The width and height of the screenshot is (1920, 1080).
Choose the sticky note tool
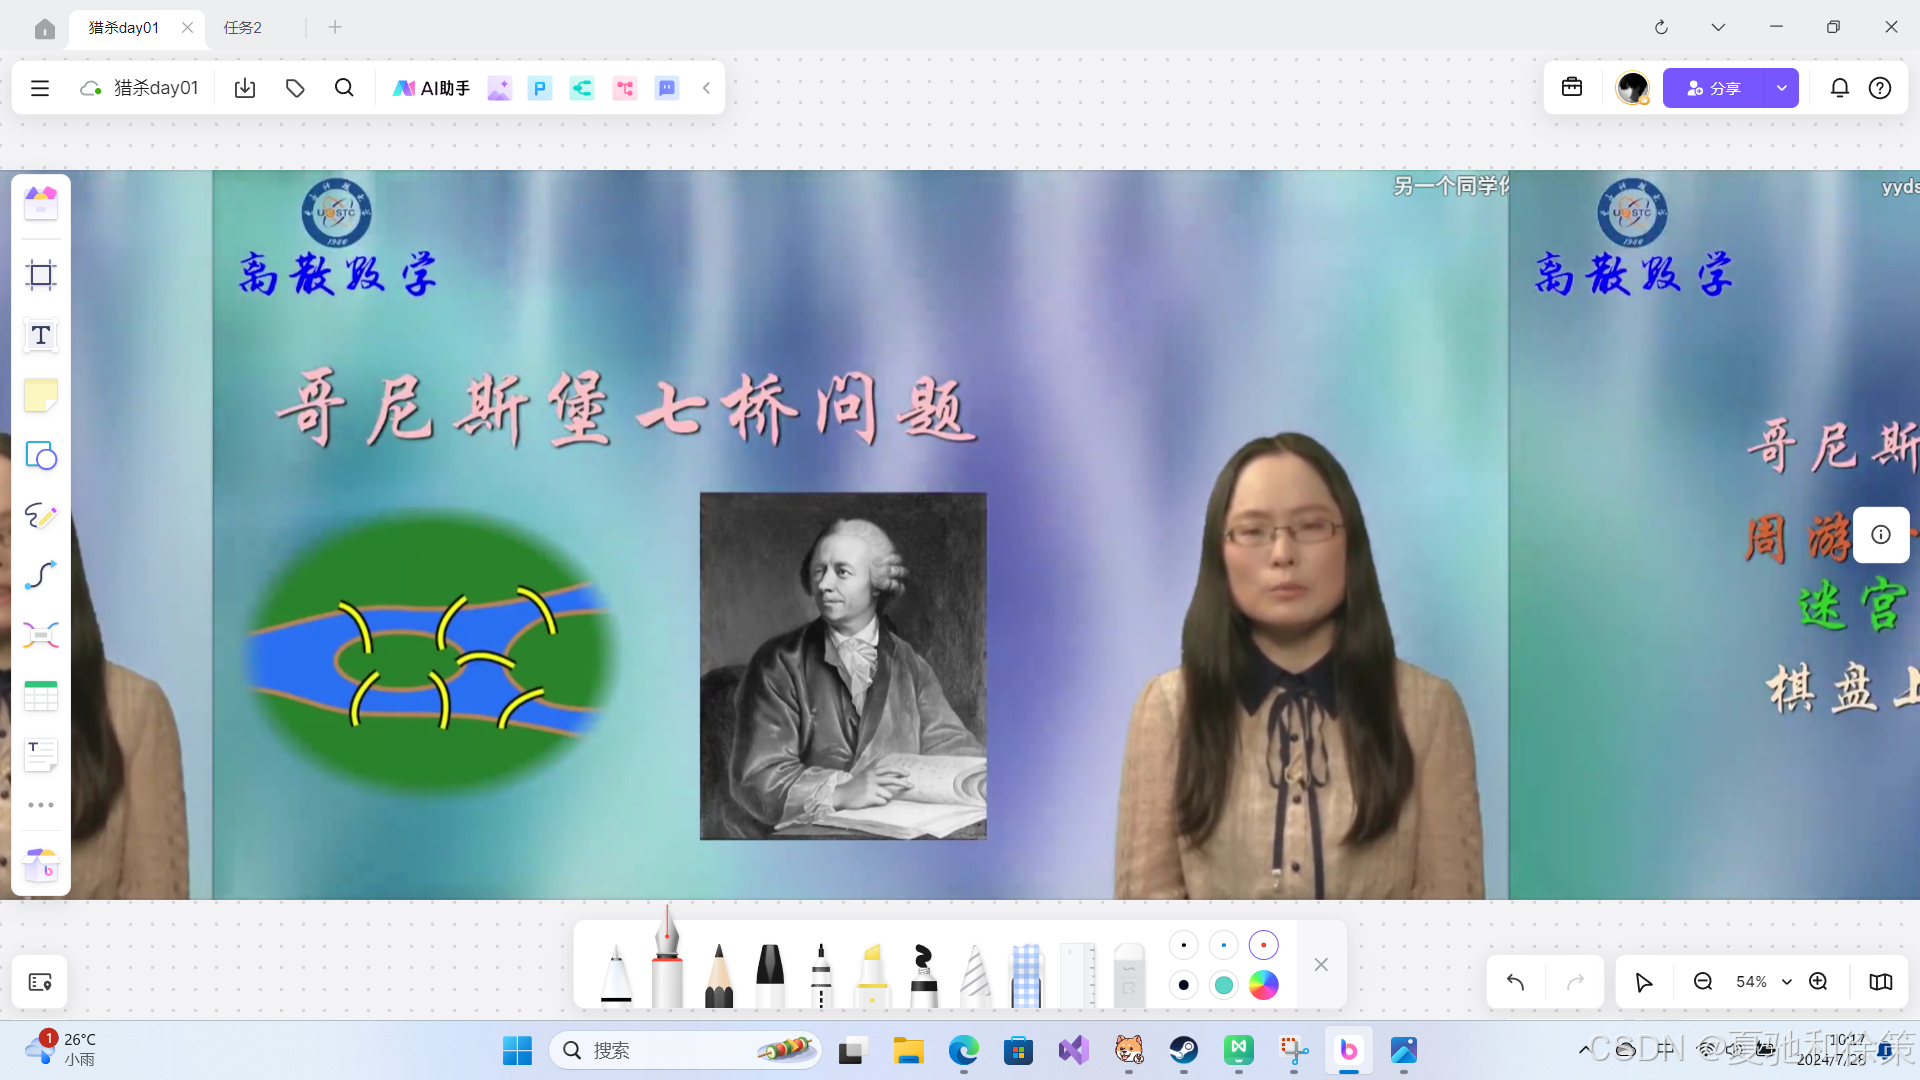(x=41, y=396)
